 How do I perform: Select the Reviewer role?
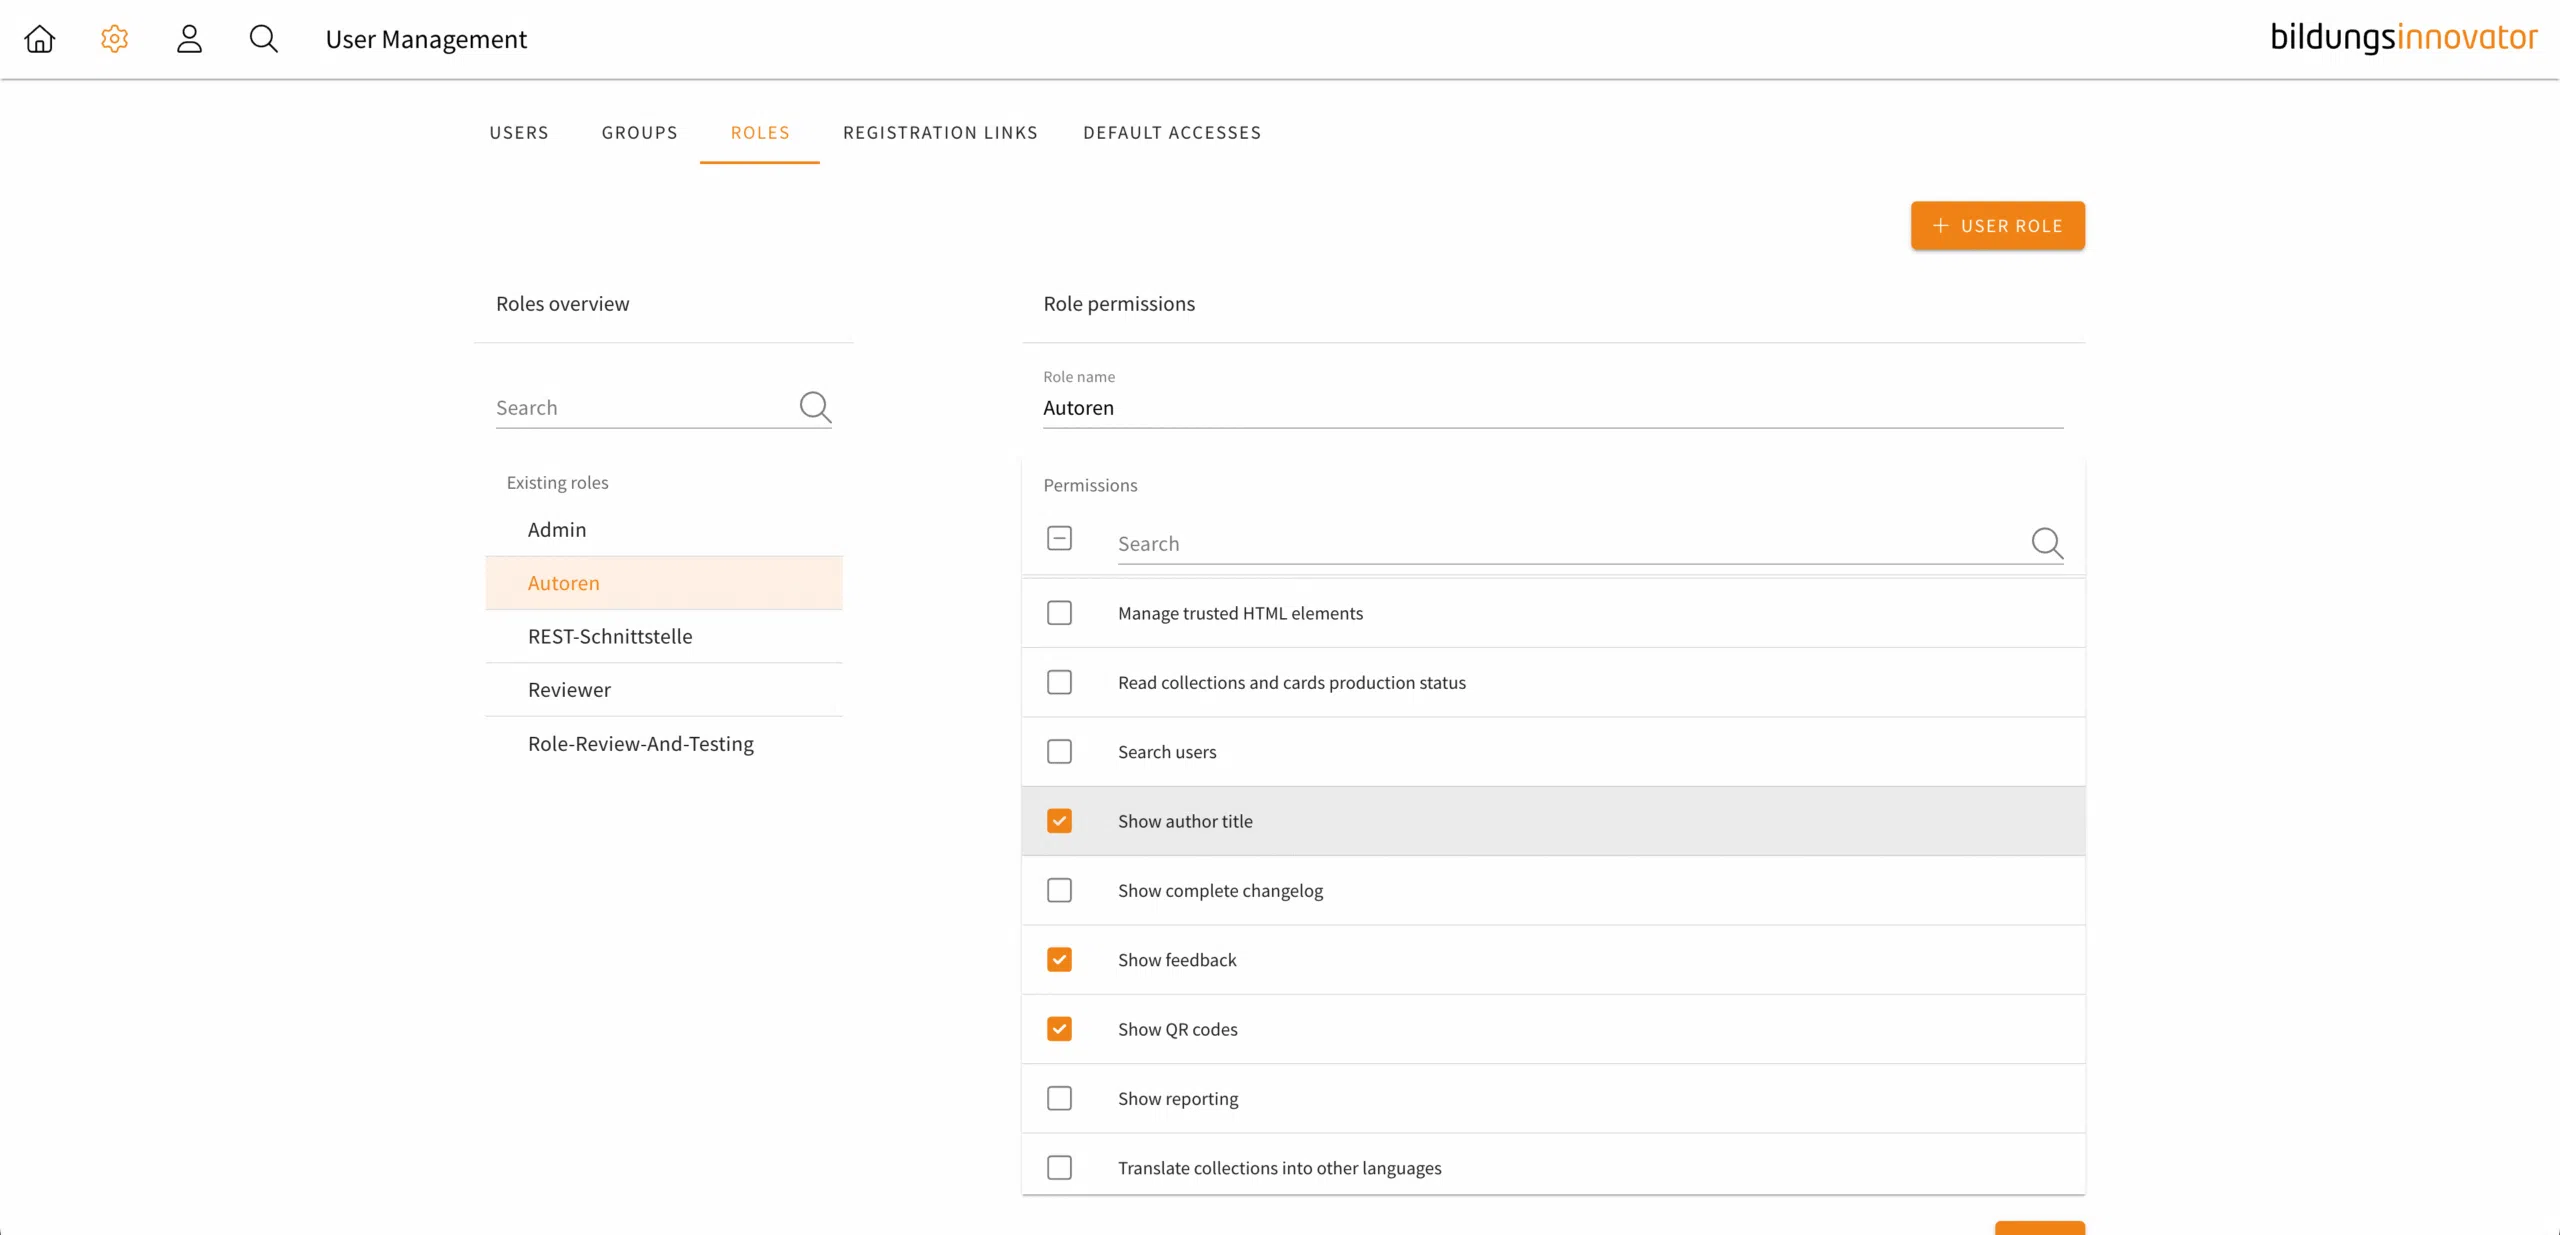pyautogui.click(x=569, y=690)
